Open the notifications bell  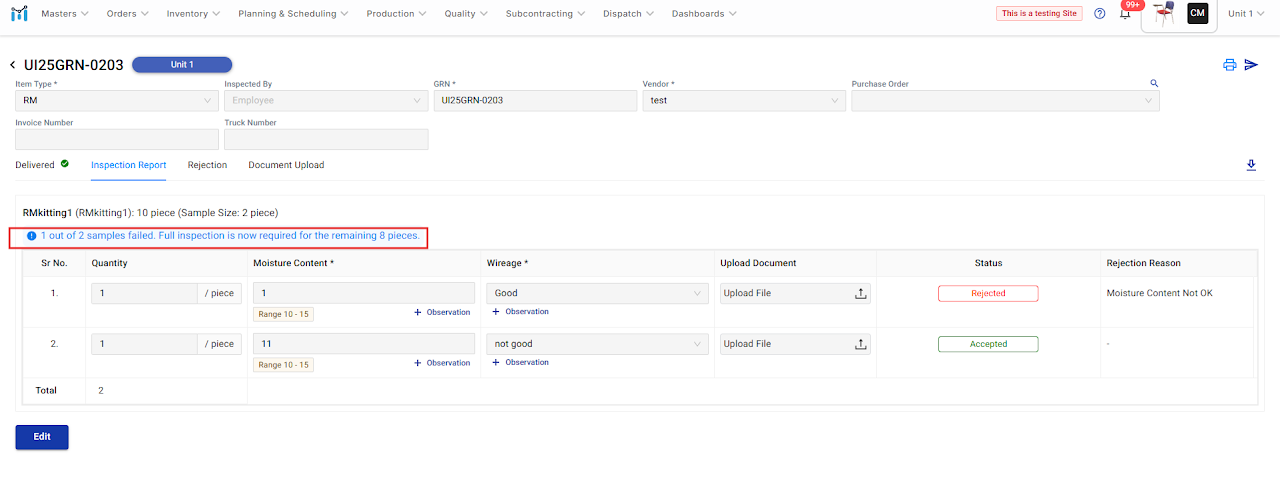(x=1125, y=14)
